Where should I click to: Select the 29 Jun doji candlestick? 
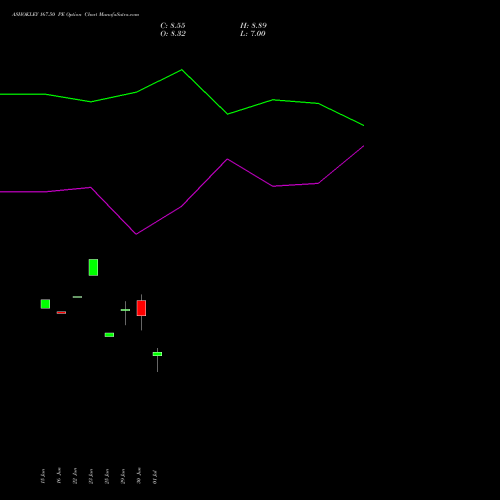[125, 313]
